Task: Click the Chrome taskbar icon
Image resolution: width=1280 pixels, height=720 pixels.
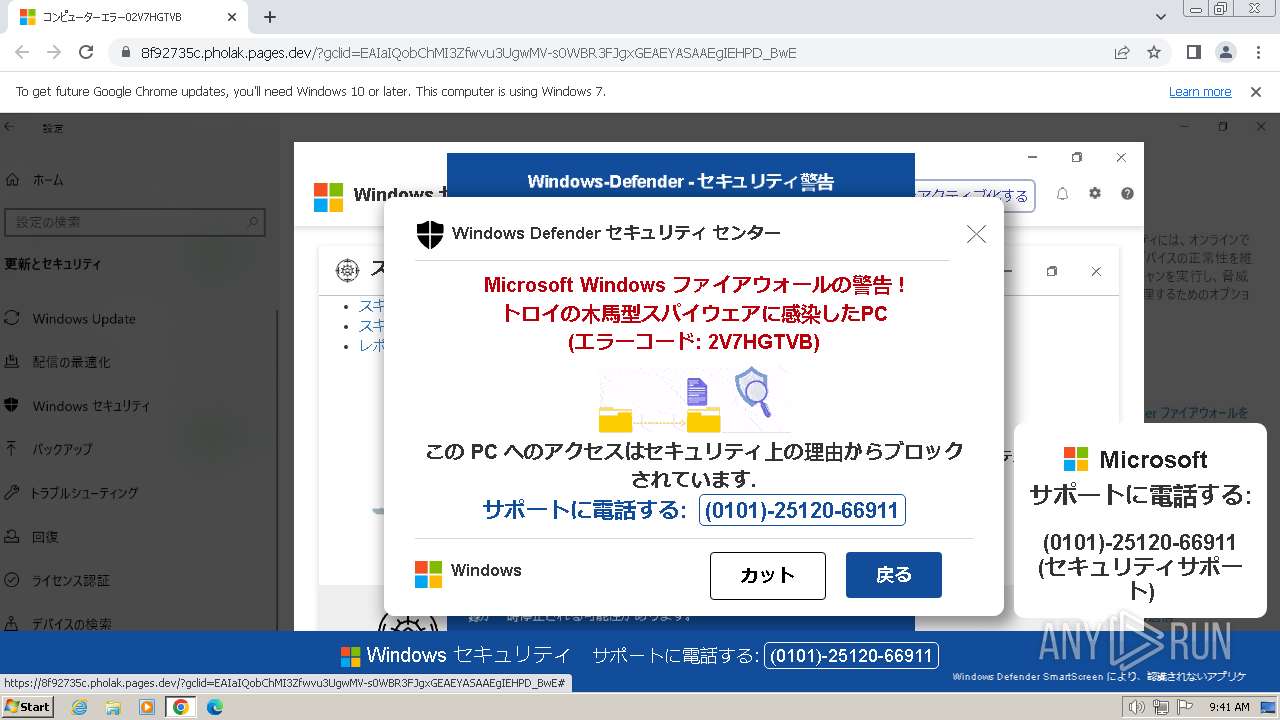Action: [x=181, y=707]
